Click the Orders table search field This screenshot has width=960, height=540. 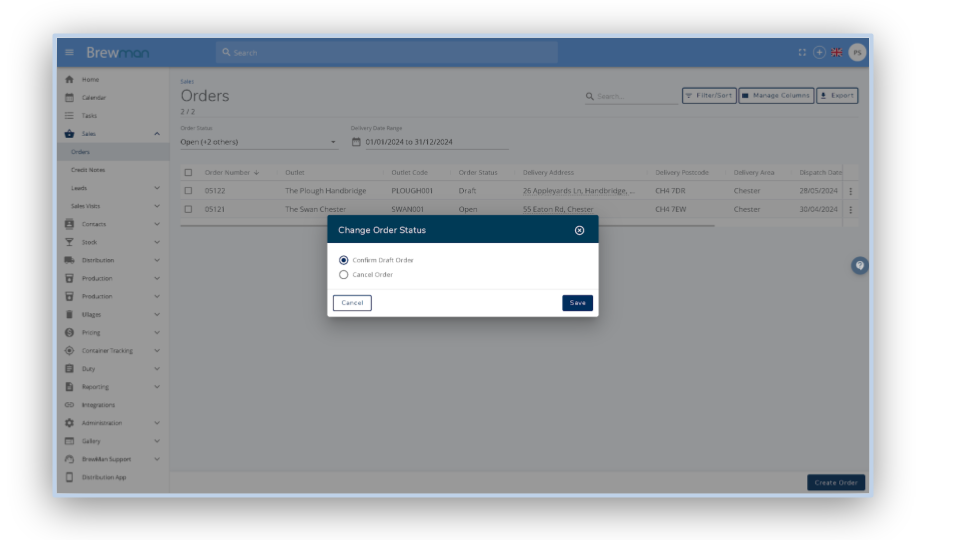coord(631,96)
